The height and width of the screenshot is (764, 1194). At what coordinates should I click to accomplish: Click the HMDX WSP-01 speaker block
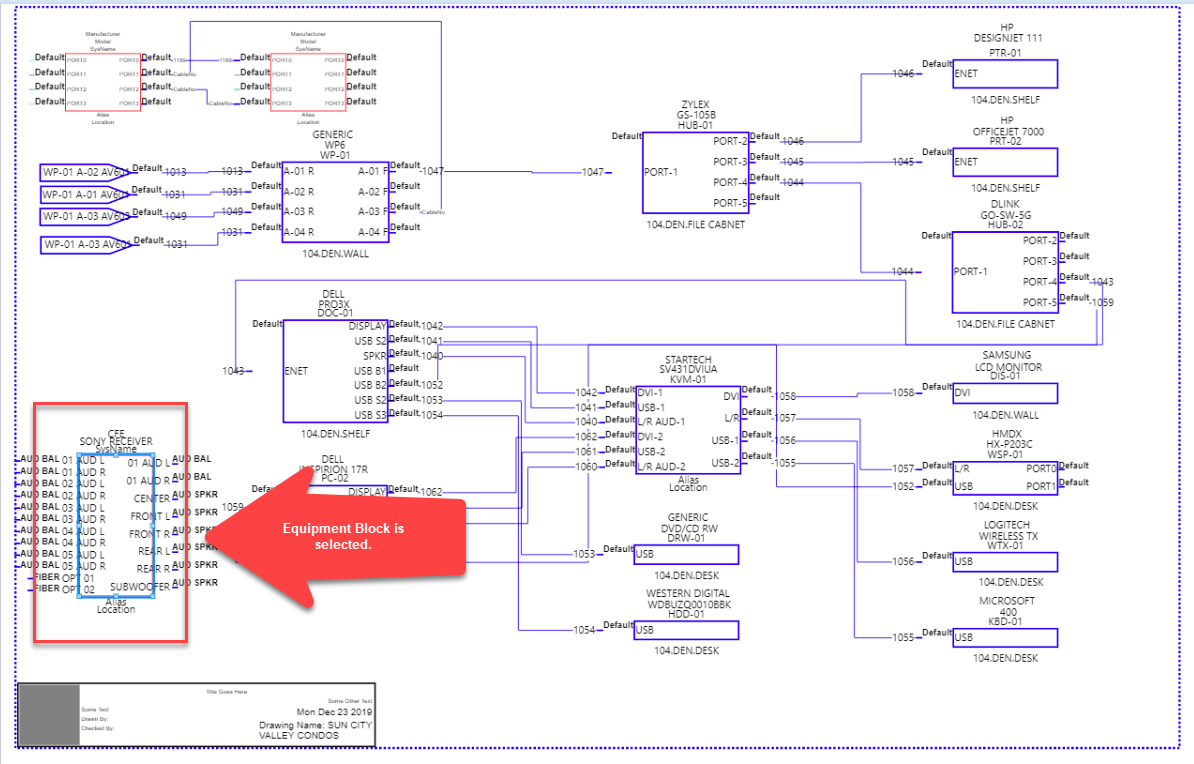(1004, 478)
